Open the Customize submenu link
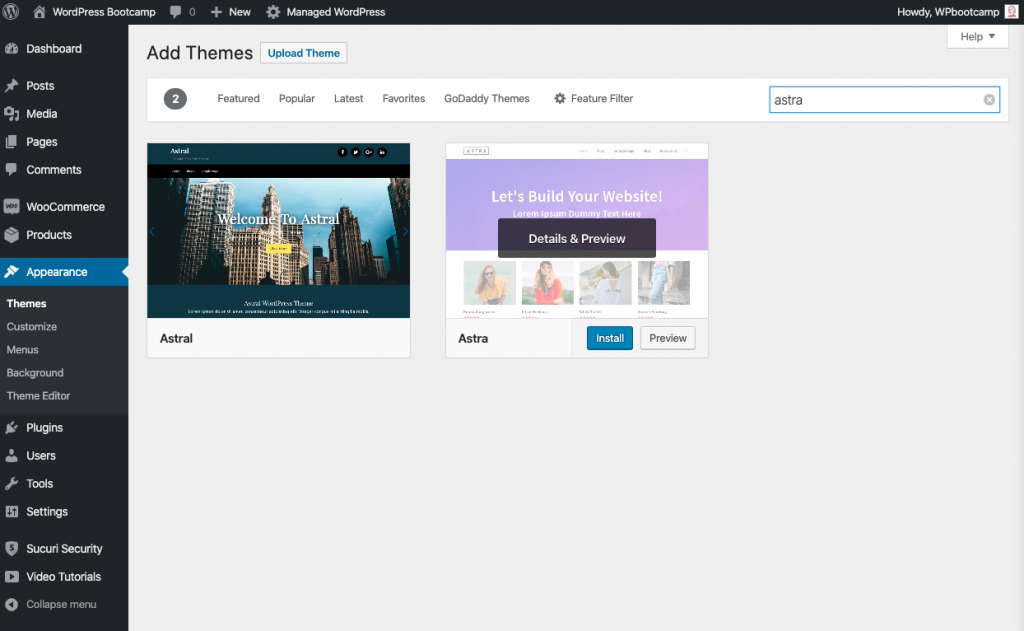This screenshot has width=1024, height=631. click(31, 327)
